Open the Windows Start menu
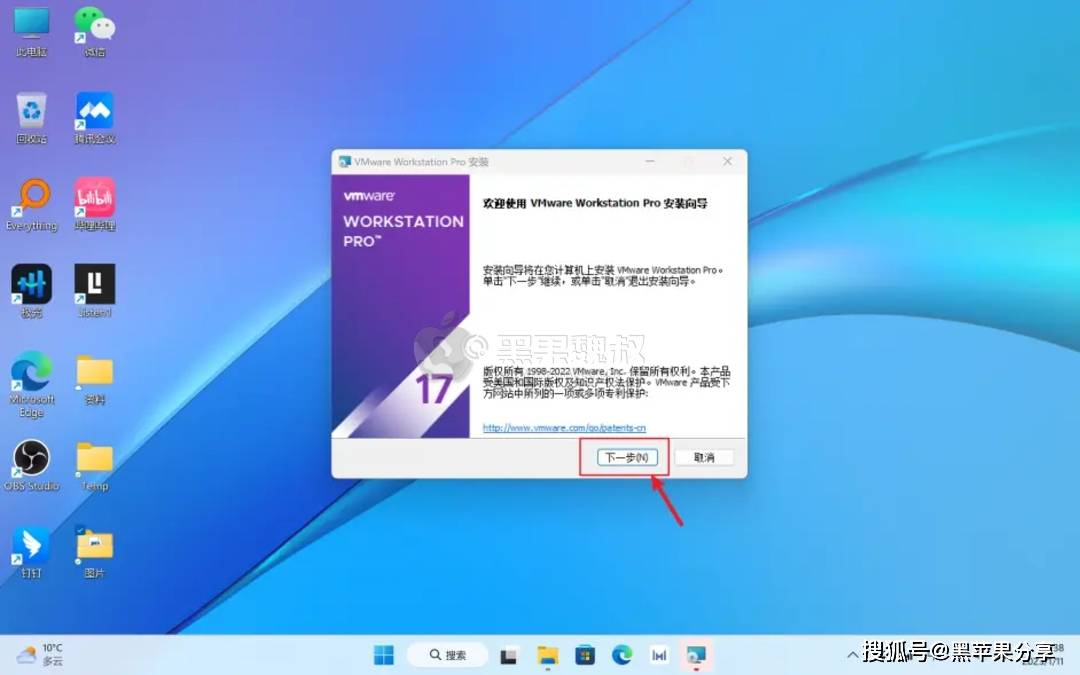This screenshot has height=675, width=1080. point(384,655)
